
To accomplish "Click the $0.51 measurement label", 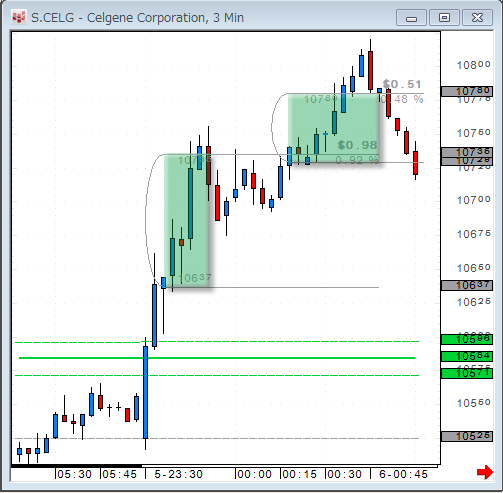I will [402, 84].
